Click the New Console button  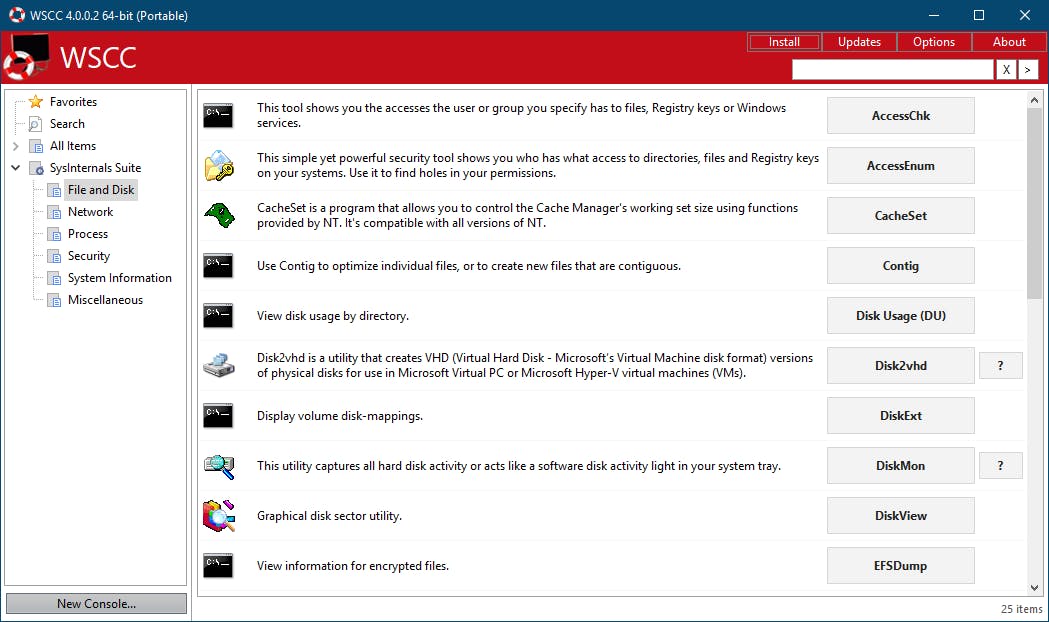pos(96,603)
